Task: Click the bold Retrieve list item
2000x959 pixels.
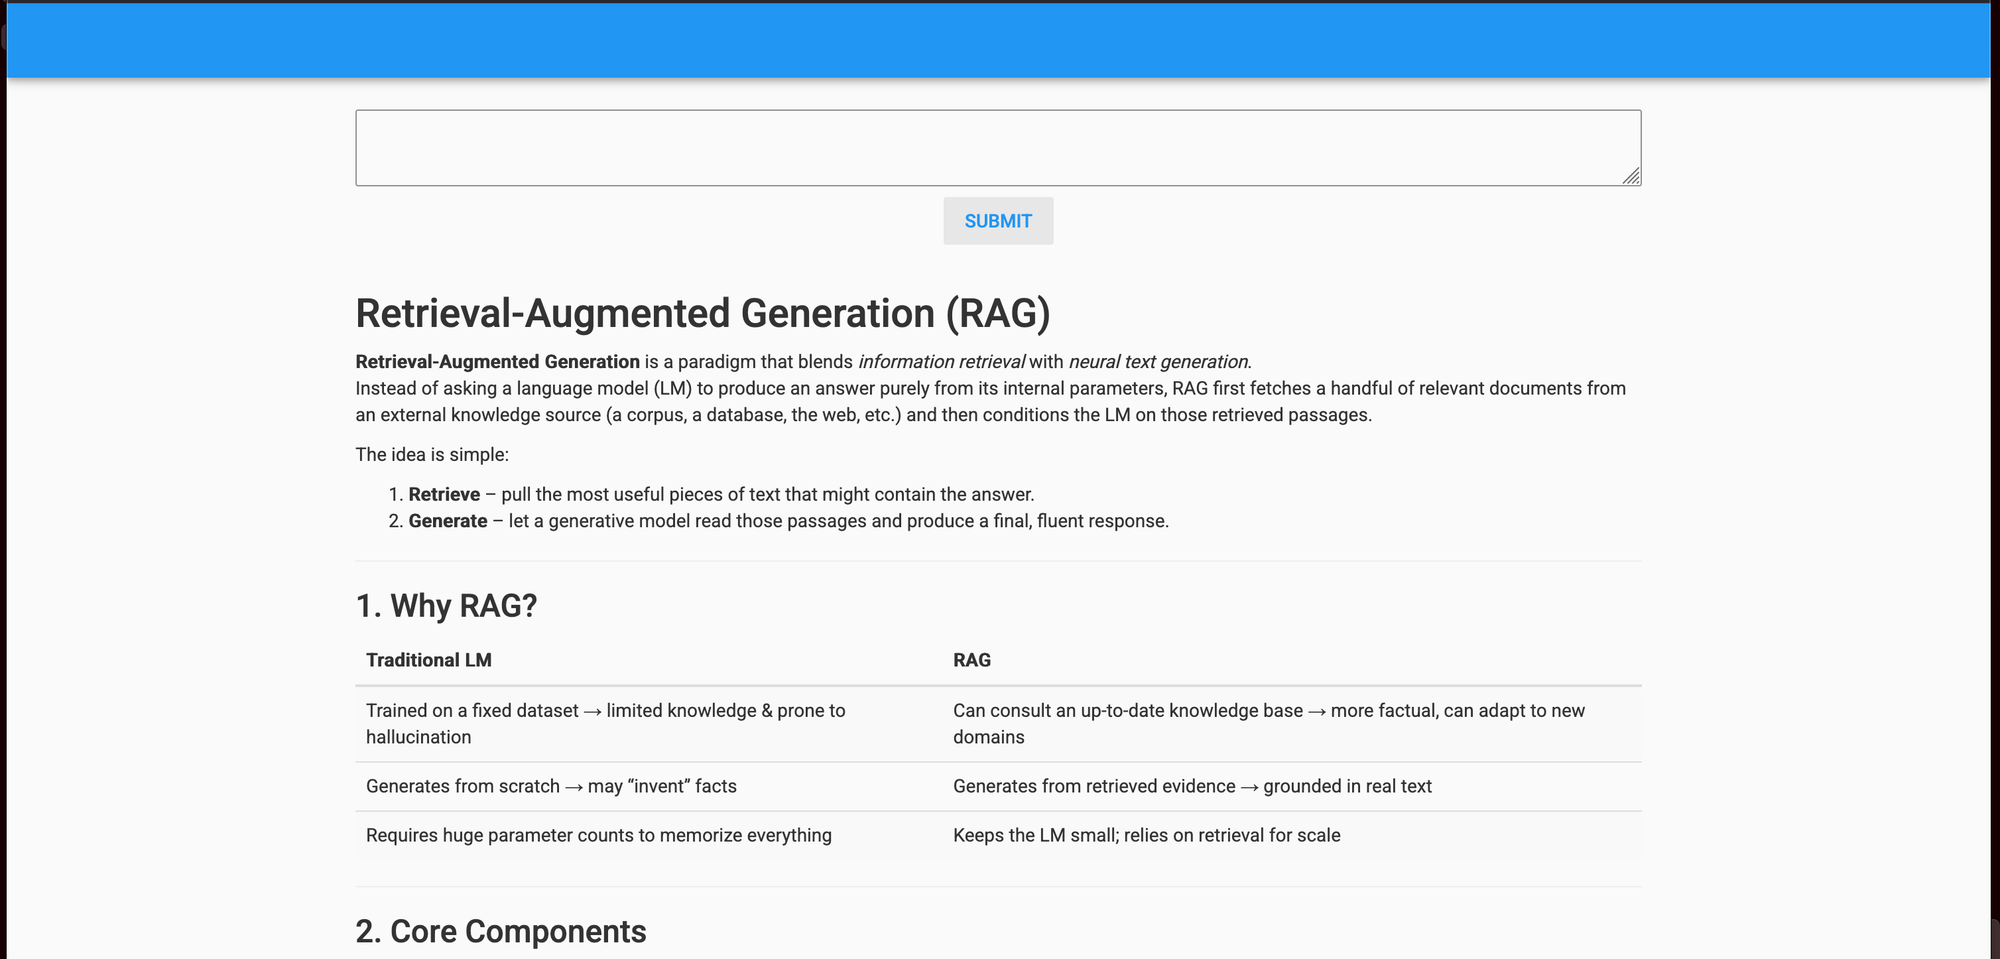Action: (x=444, y=495)
